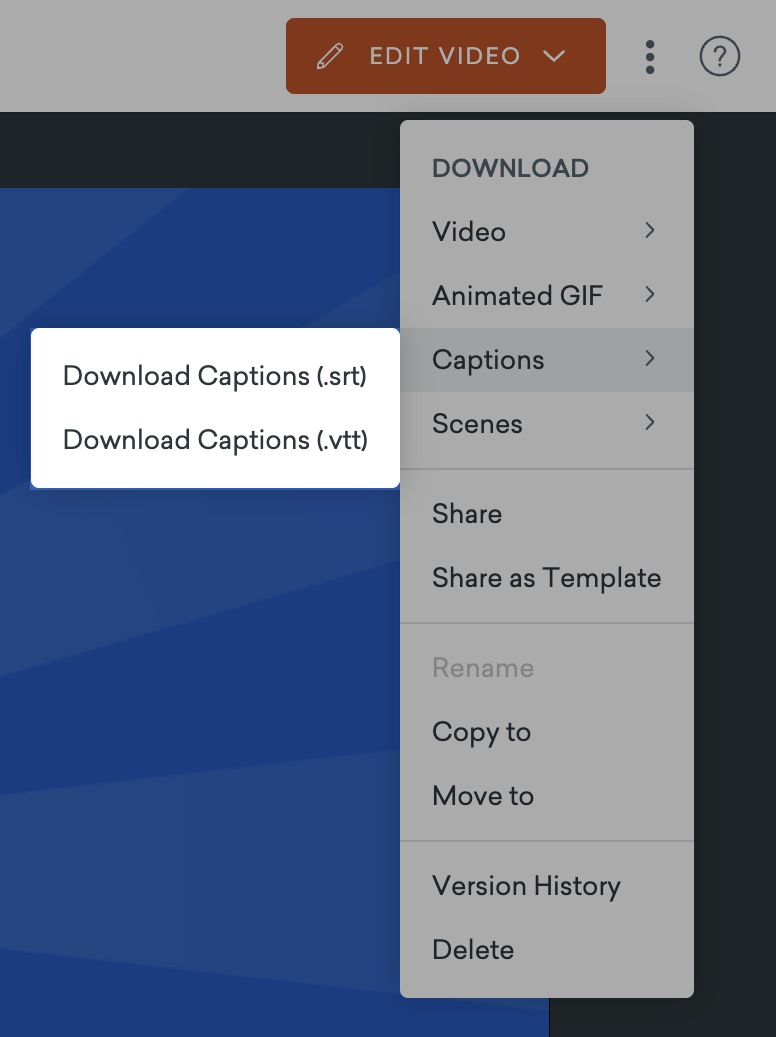Open the three-dot more options menu
The width and height of the screenshot is (776, 1037).
(x=650, y=57)
